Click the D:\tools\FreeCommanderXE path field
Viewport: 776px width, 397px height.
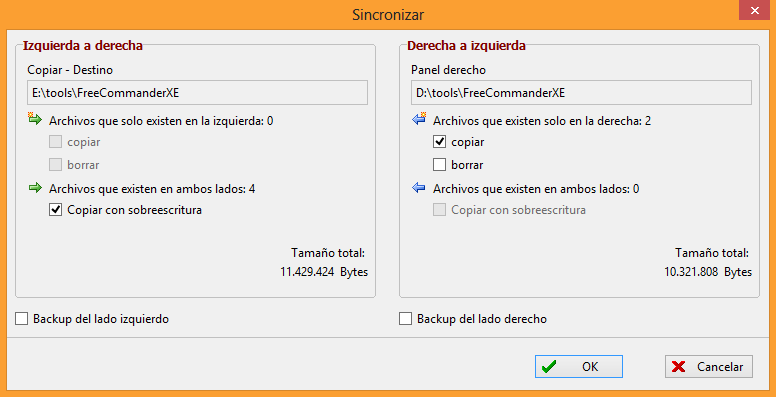(x=581, y=93)
